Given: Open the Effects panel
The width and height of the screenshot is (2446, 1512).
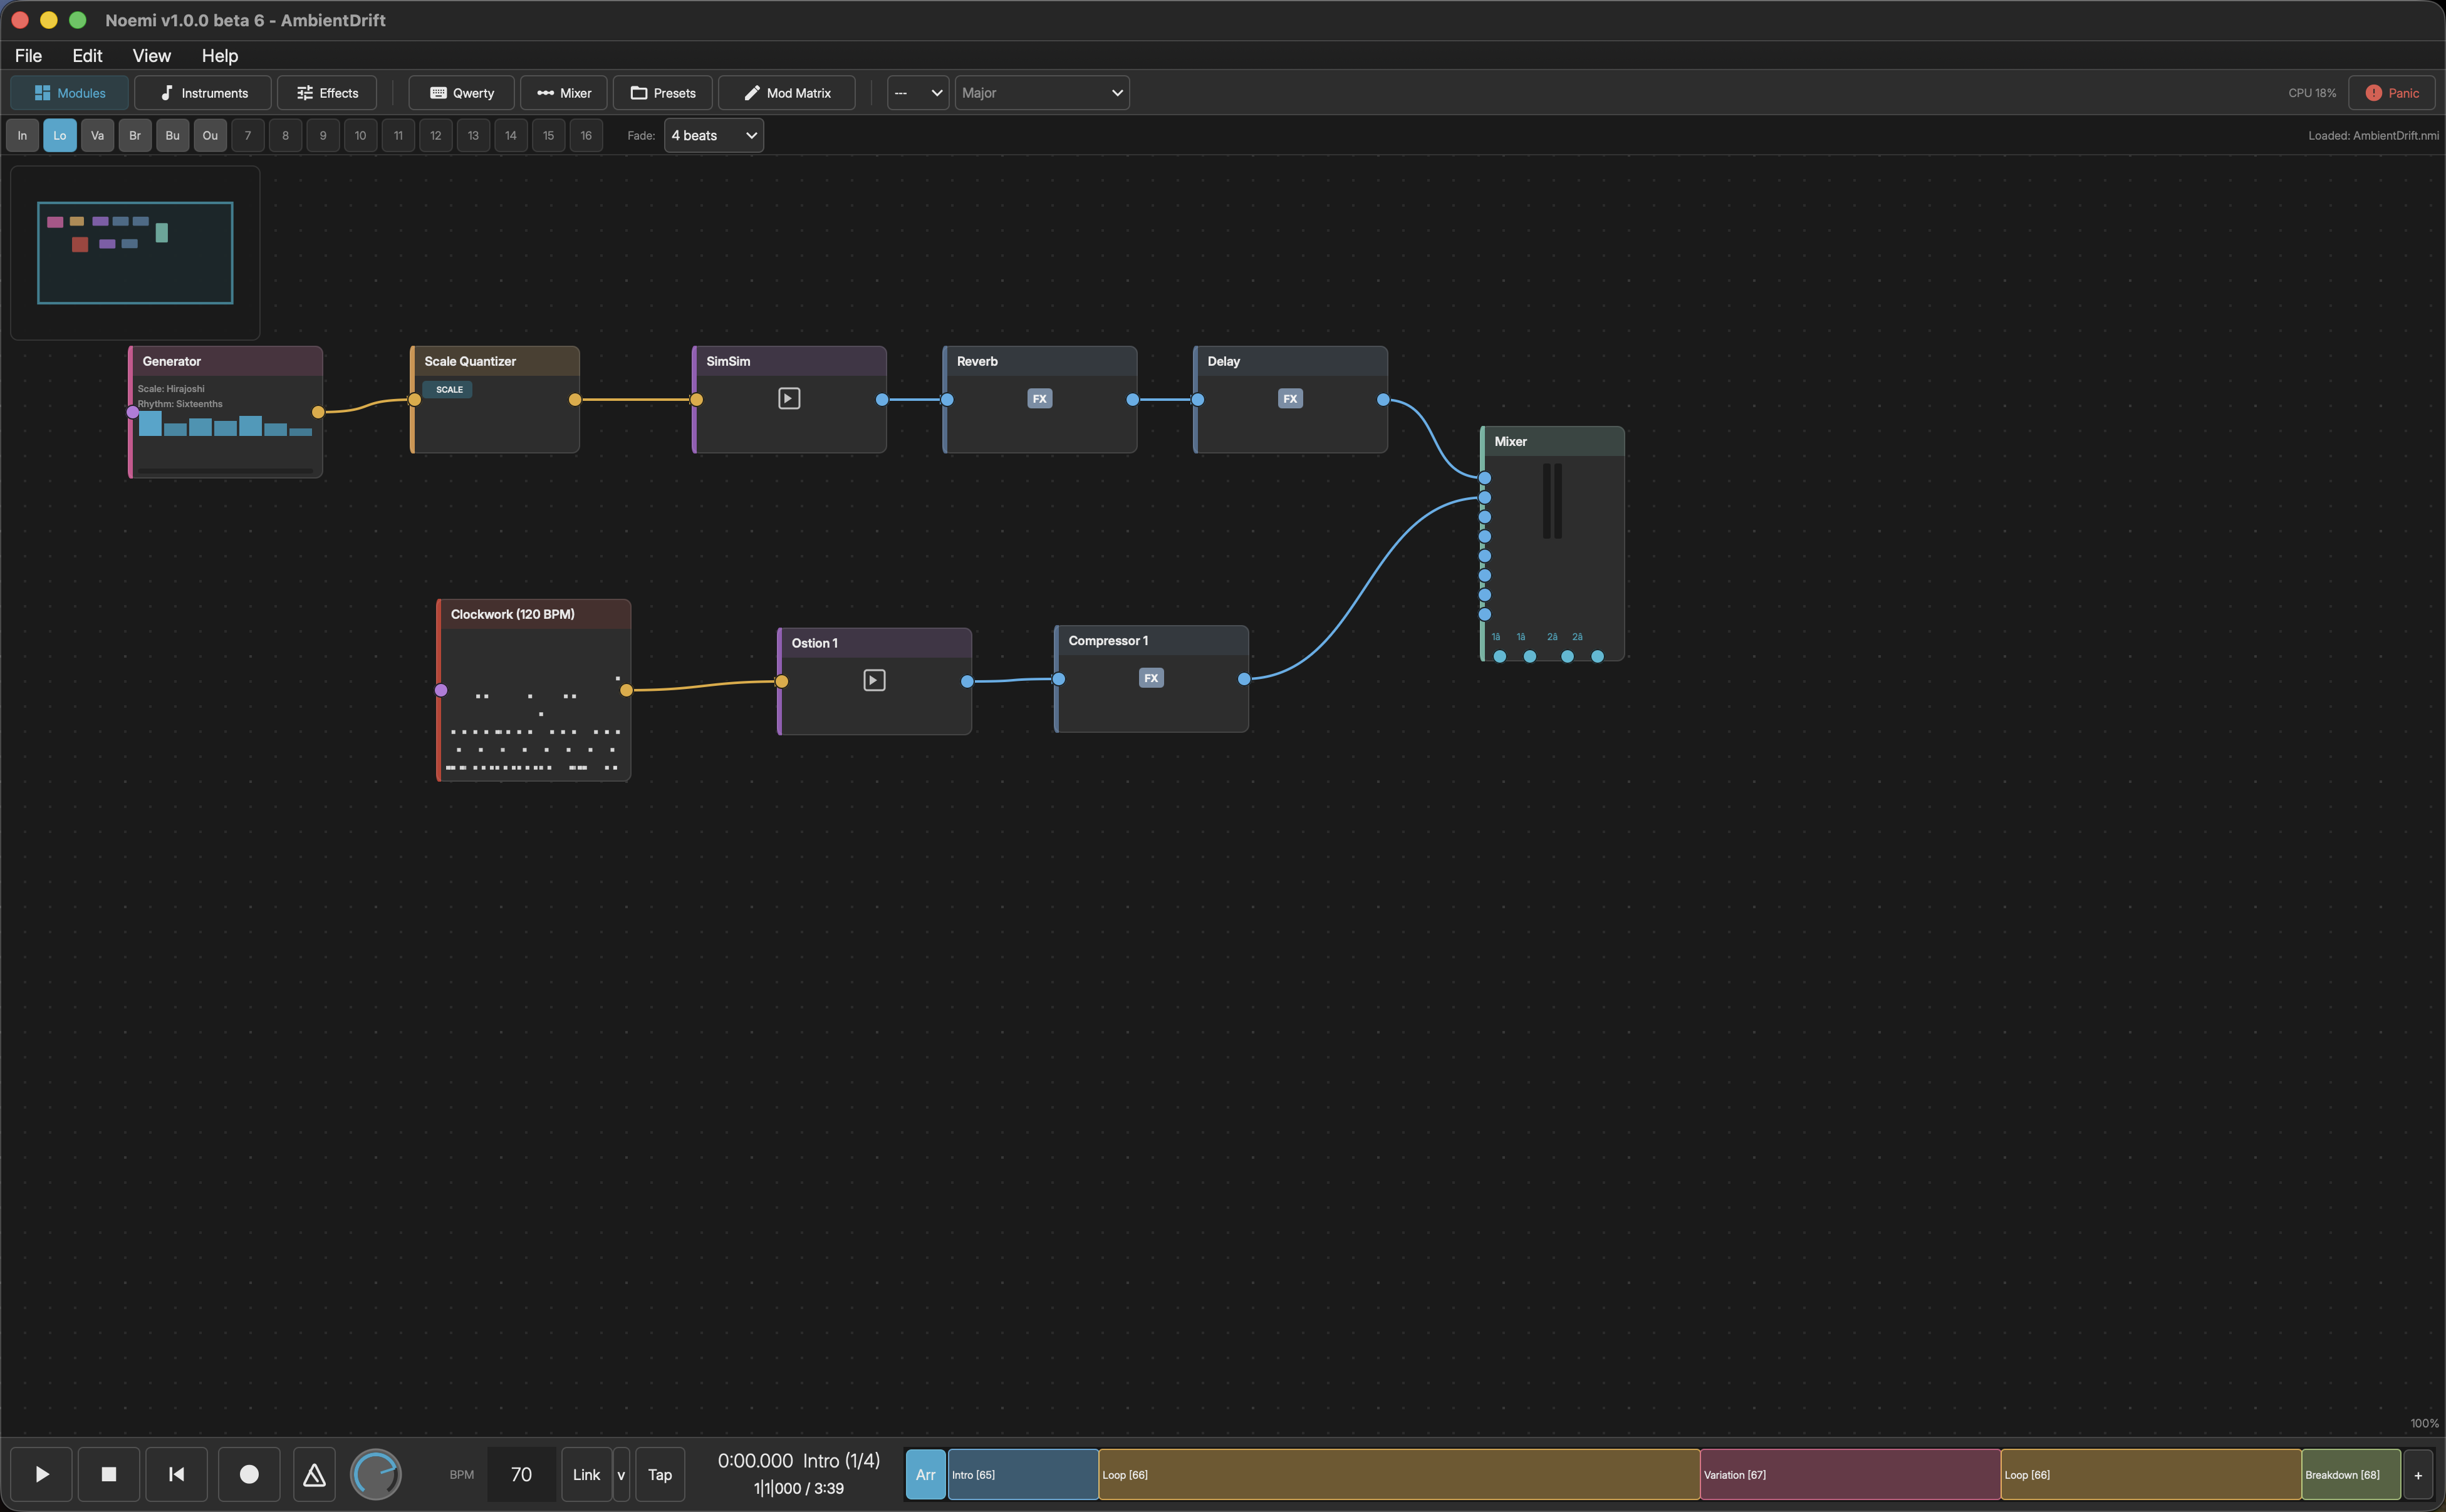Looking at the screenshot, I should [327, 93].
